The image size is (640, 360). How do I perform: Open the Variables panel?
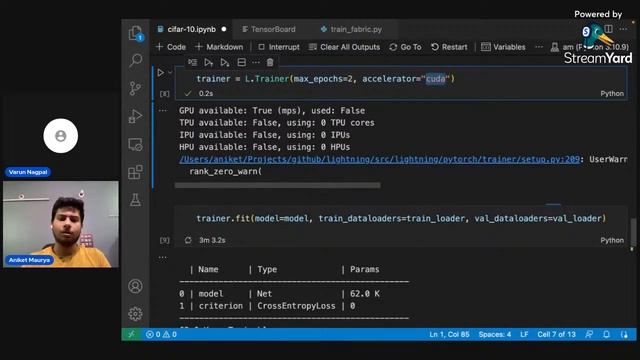(x=503, y=47)
